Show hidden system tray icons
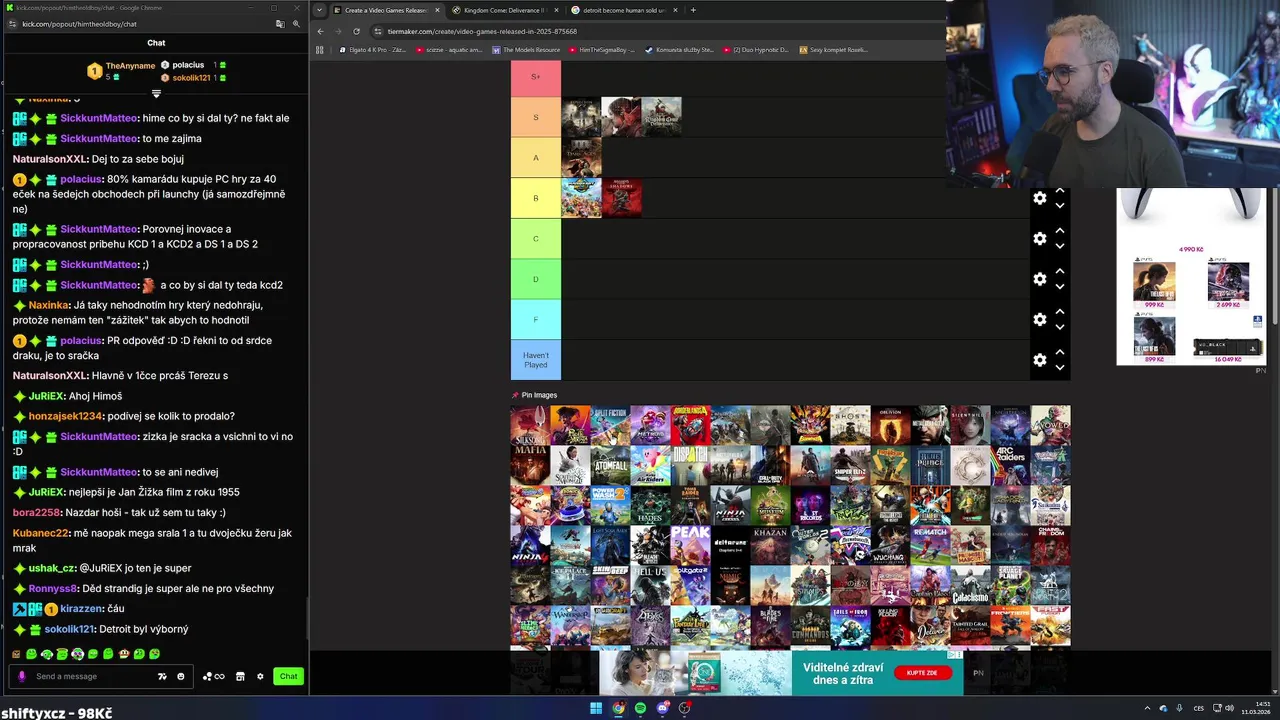The width and height of the screenshot is (1280, 720). click(1147, 708)
